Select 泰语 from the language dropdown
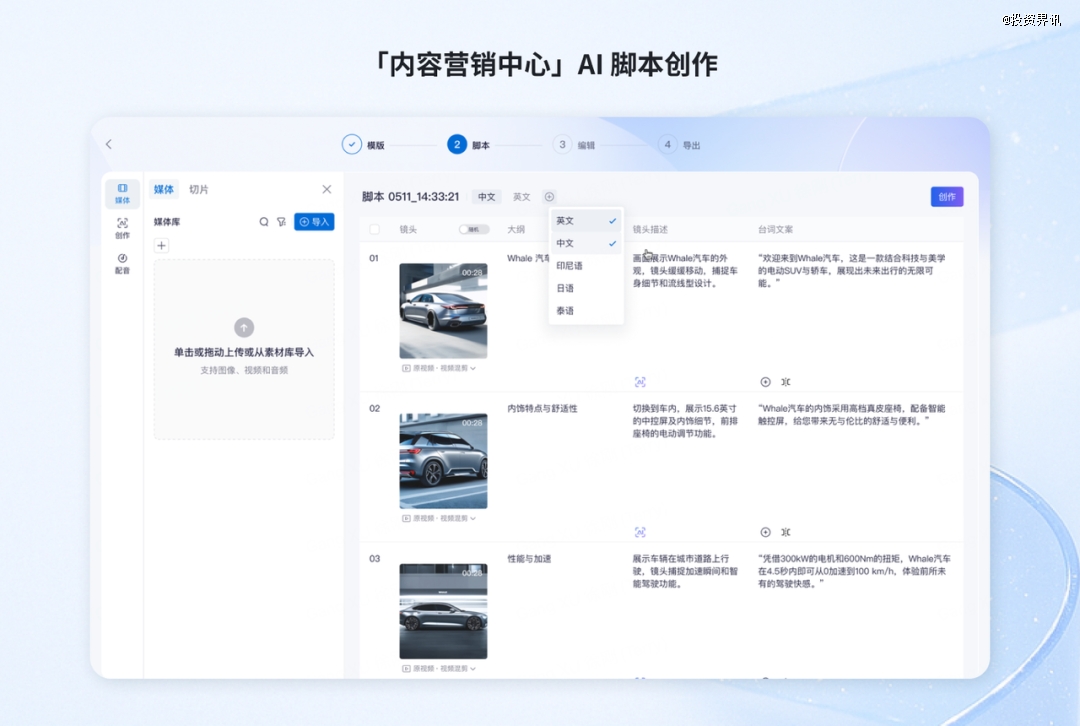The height and width of the screenshot is (726, 1080). (586, 311)
